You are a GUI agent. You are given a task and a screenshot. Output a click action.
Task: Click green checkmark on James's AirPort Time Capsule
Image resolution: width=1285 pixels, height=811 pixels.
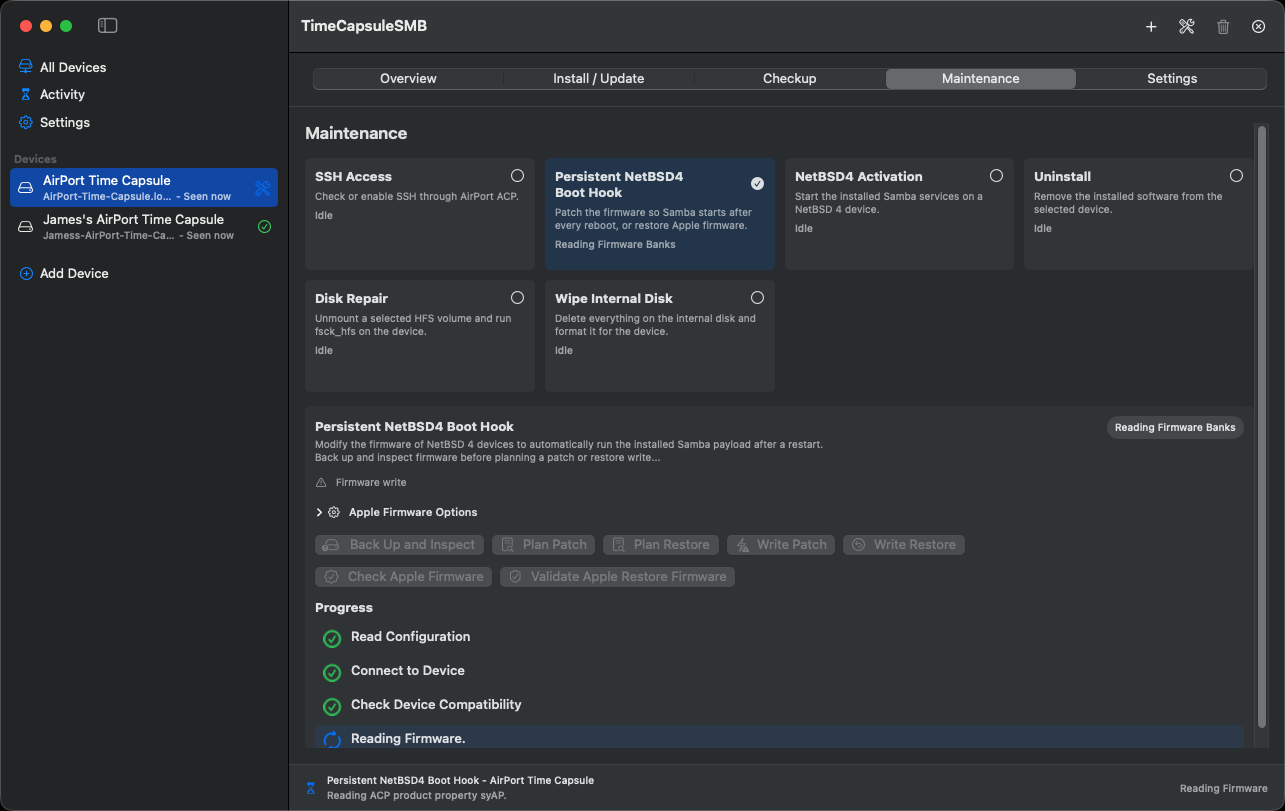point(264,227)
